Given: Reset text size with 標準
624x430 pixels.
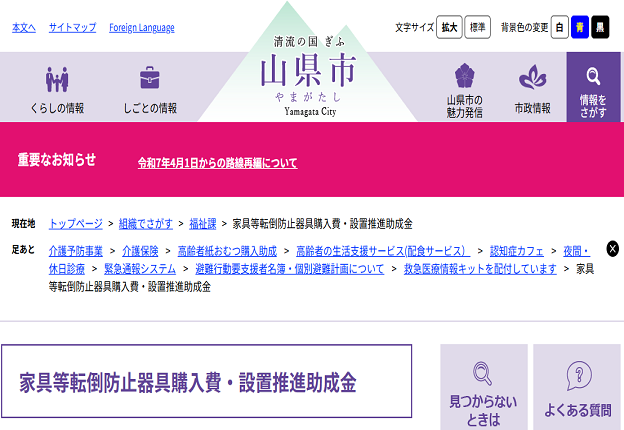Looking at the screenshot, I should (478, 28).
